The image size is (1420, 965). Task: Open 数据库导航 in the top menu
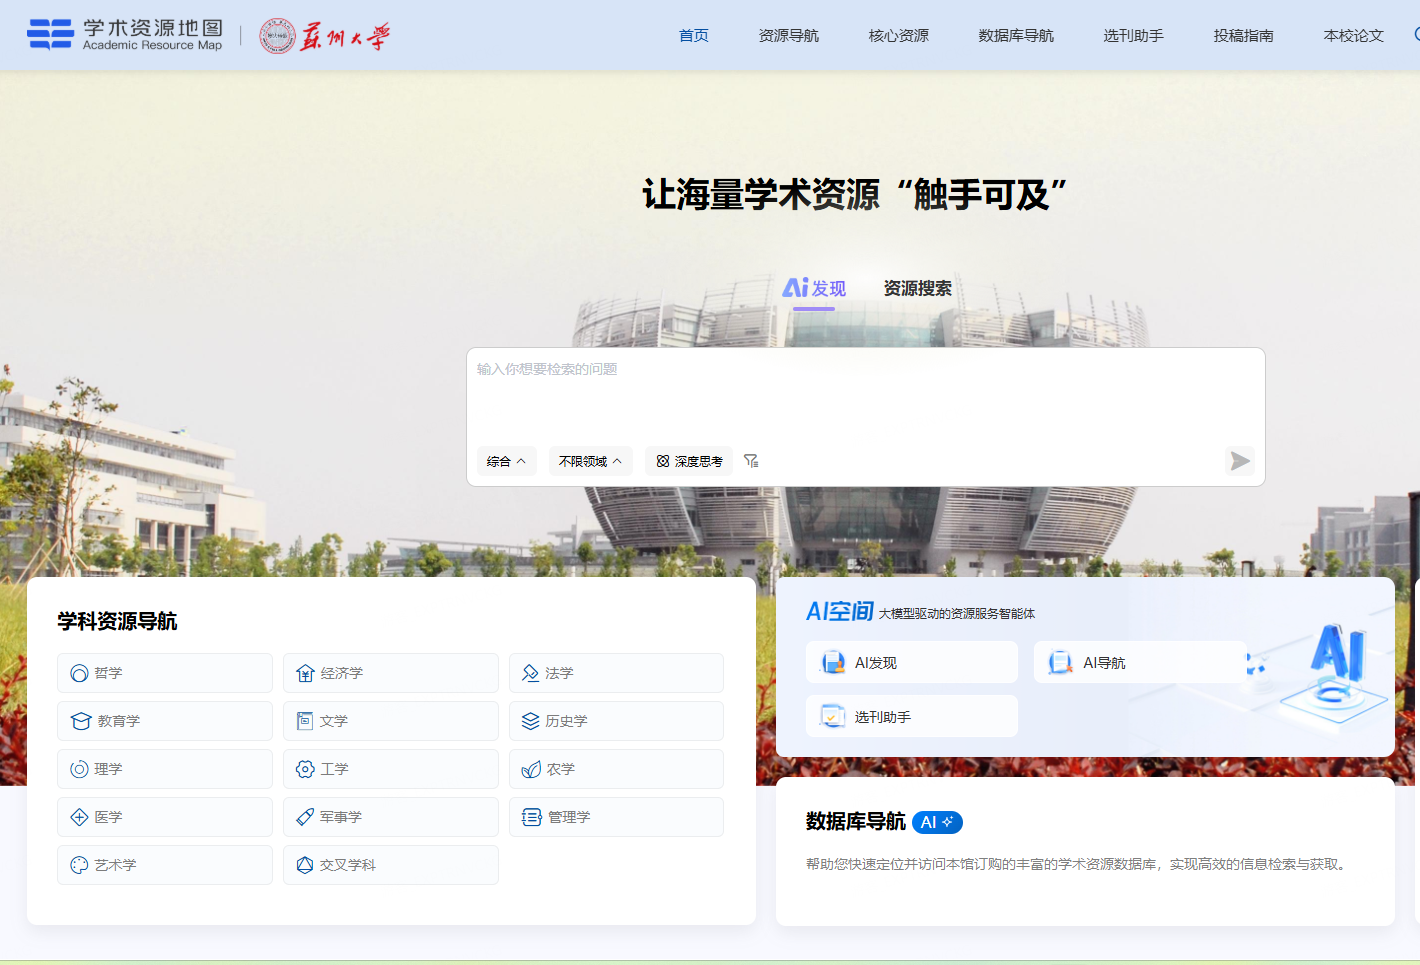point(1015,36)
